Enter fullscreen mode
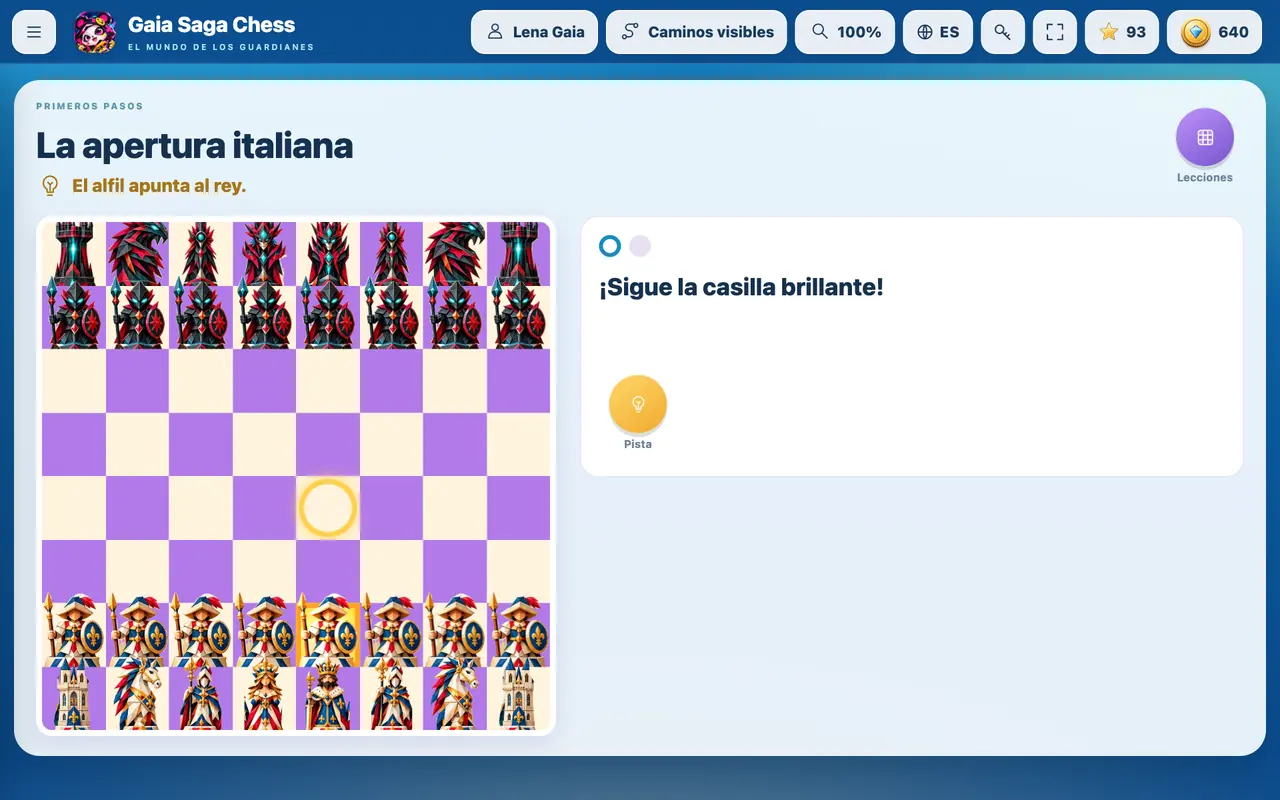 pyautogui.click(x=1055, y=32)
